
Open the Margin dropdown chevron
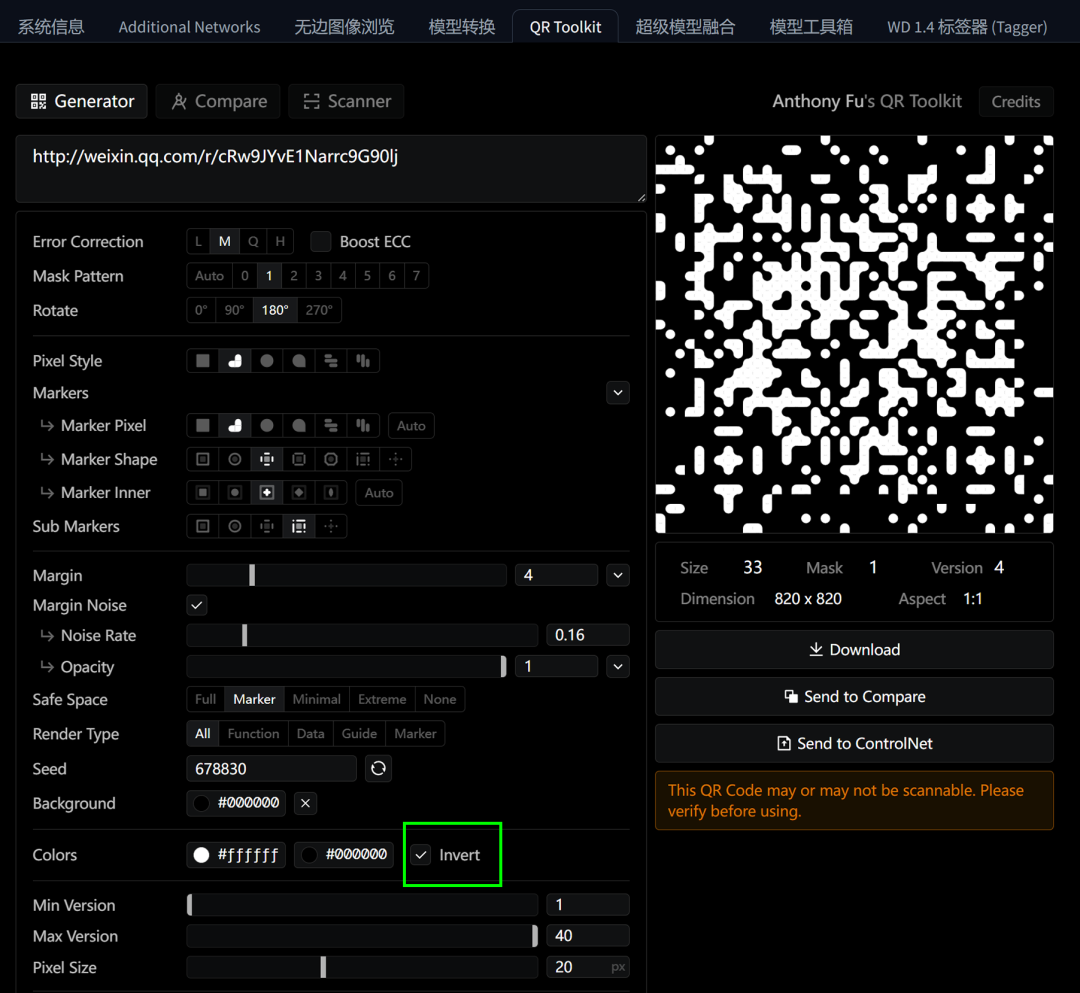[617, 575]
